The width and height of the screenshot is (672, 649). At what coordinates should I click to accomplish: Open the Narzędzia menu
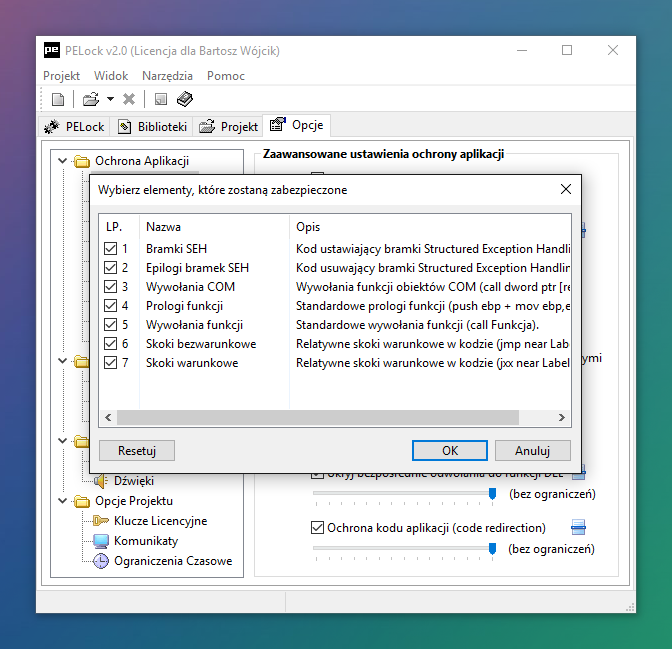(x=167, y=76)
